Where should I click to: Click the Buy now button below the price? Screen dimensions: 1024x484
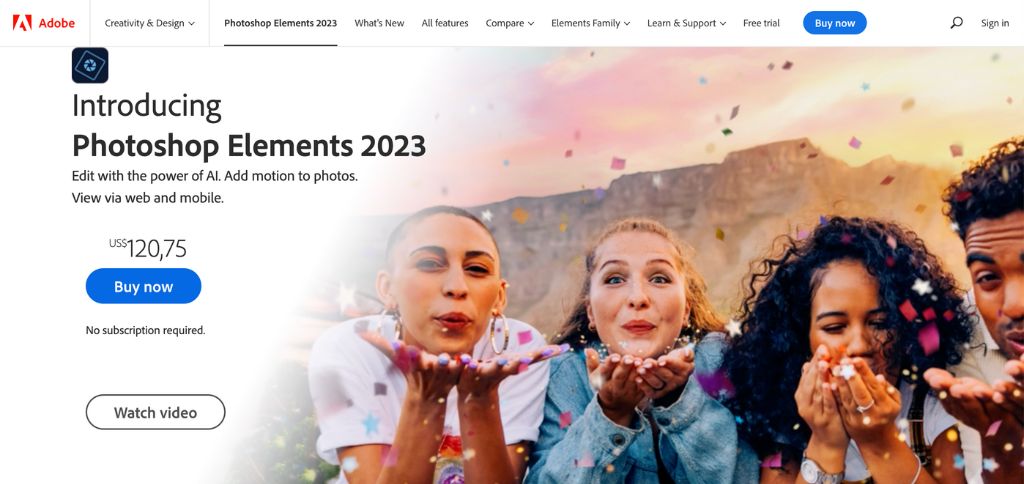(x=143, y=286)
